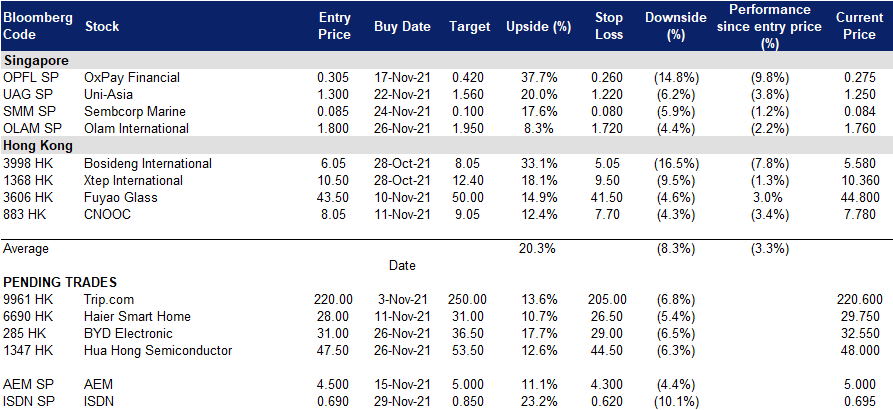Image resolution: width=893 pixels, height=410 pixels.
Task: Select AEM current price 5.000
Action: (x=863, y=385)
